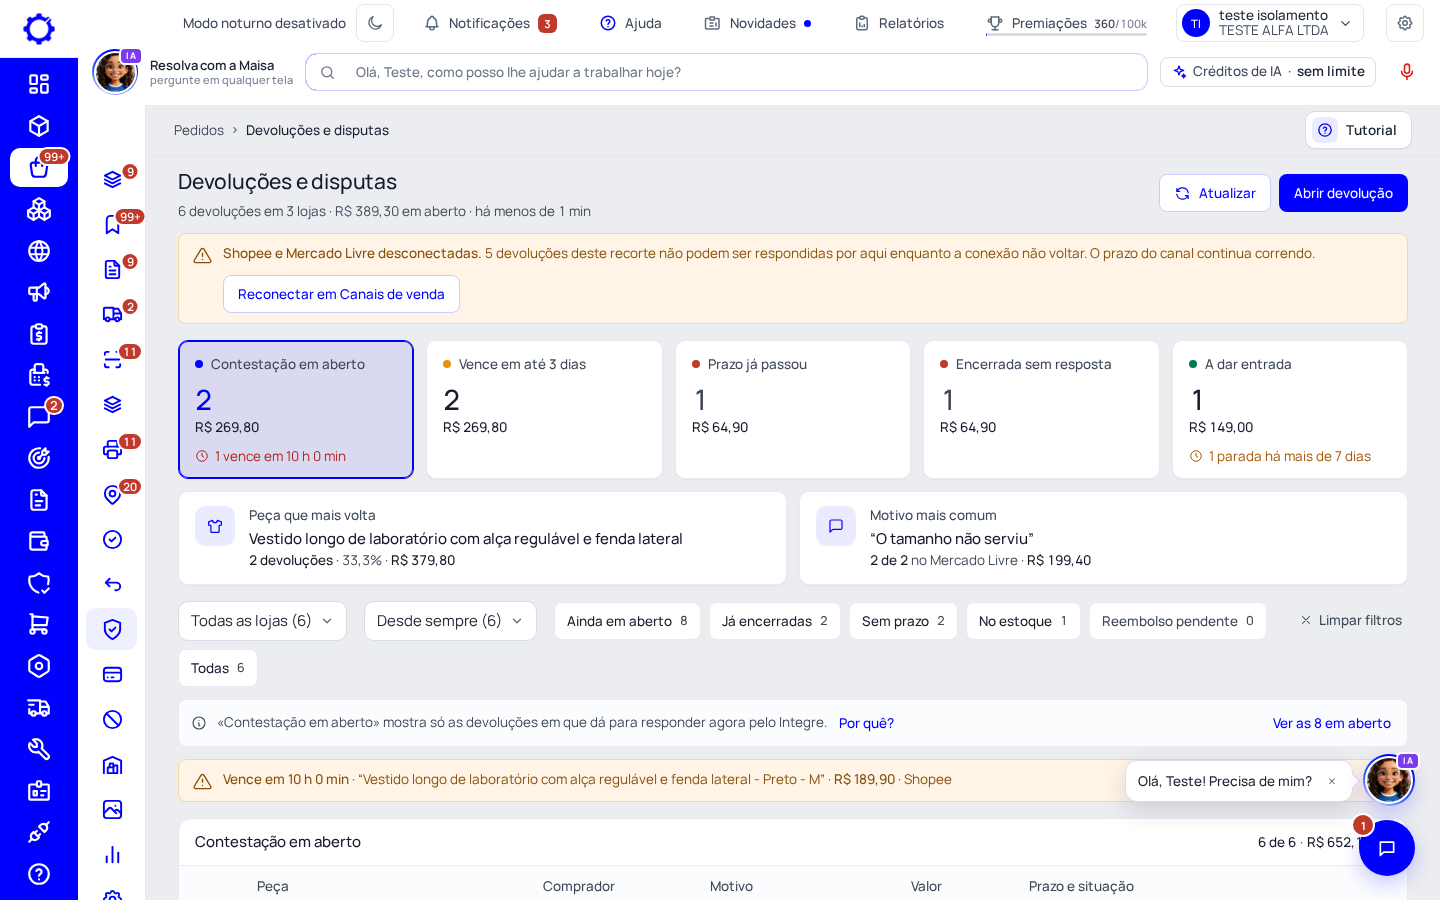Open the settings gear in top bar
The width and height of the screenshot is (1440, 900).
click(x=1405, y=23)
